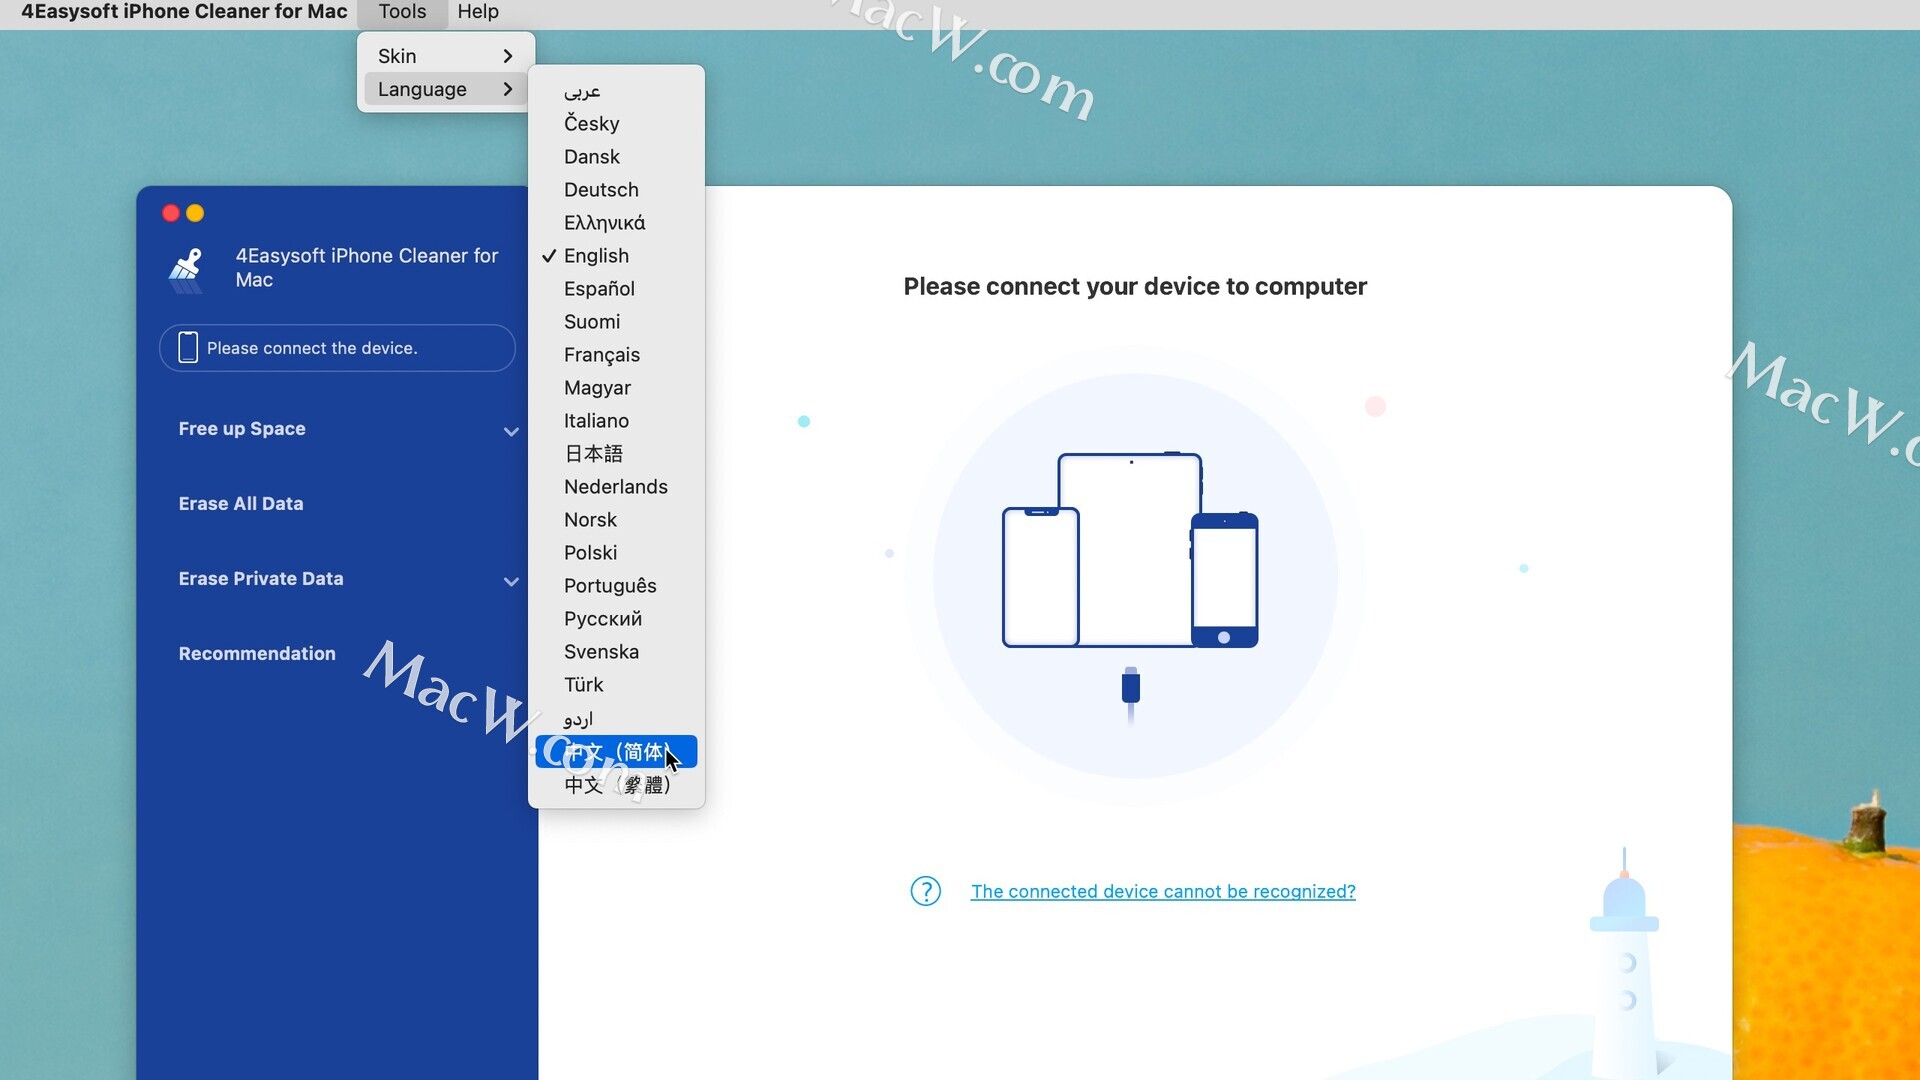Viewport: 1920px width, 1080px height.
Task: Choose Polski language
Action: coord(616,552)
